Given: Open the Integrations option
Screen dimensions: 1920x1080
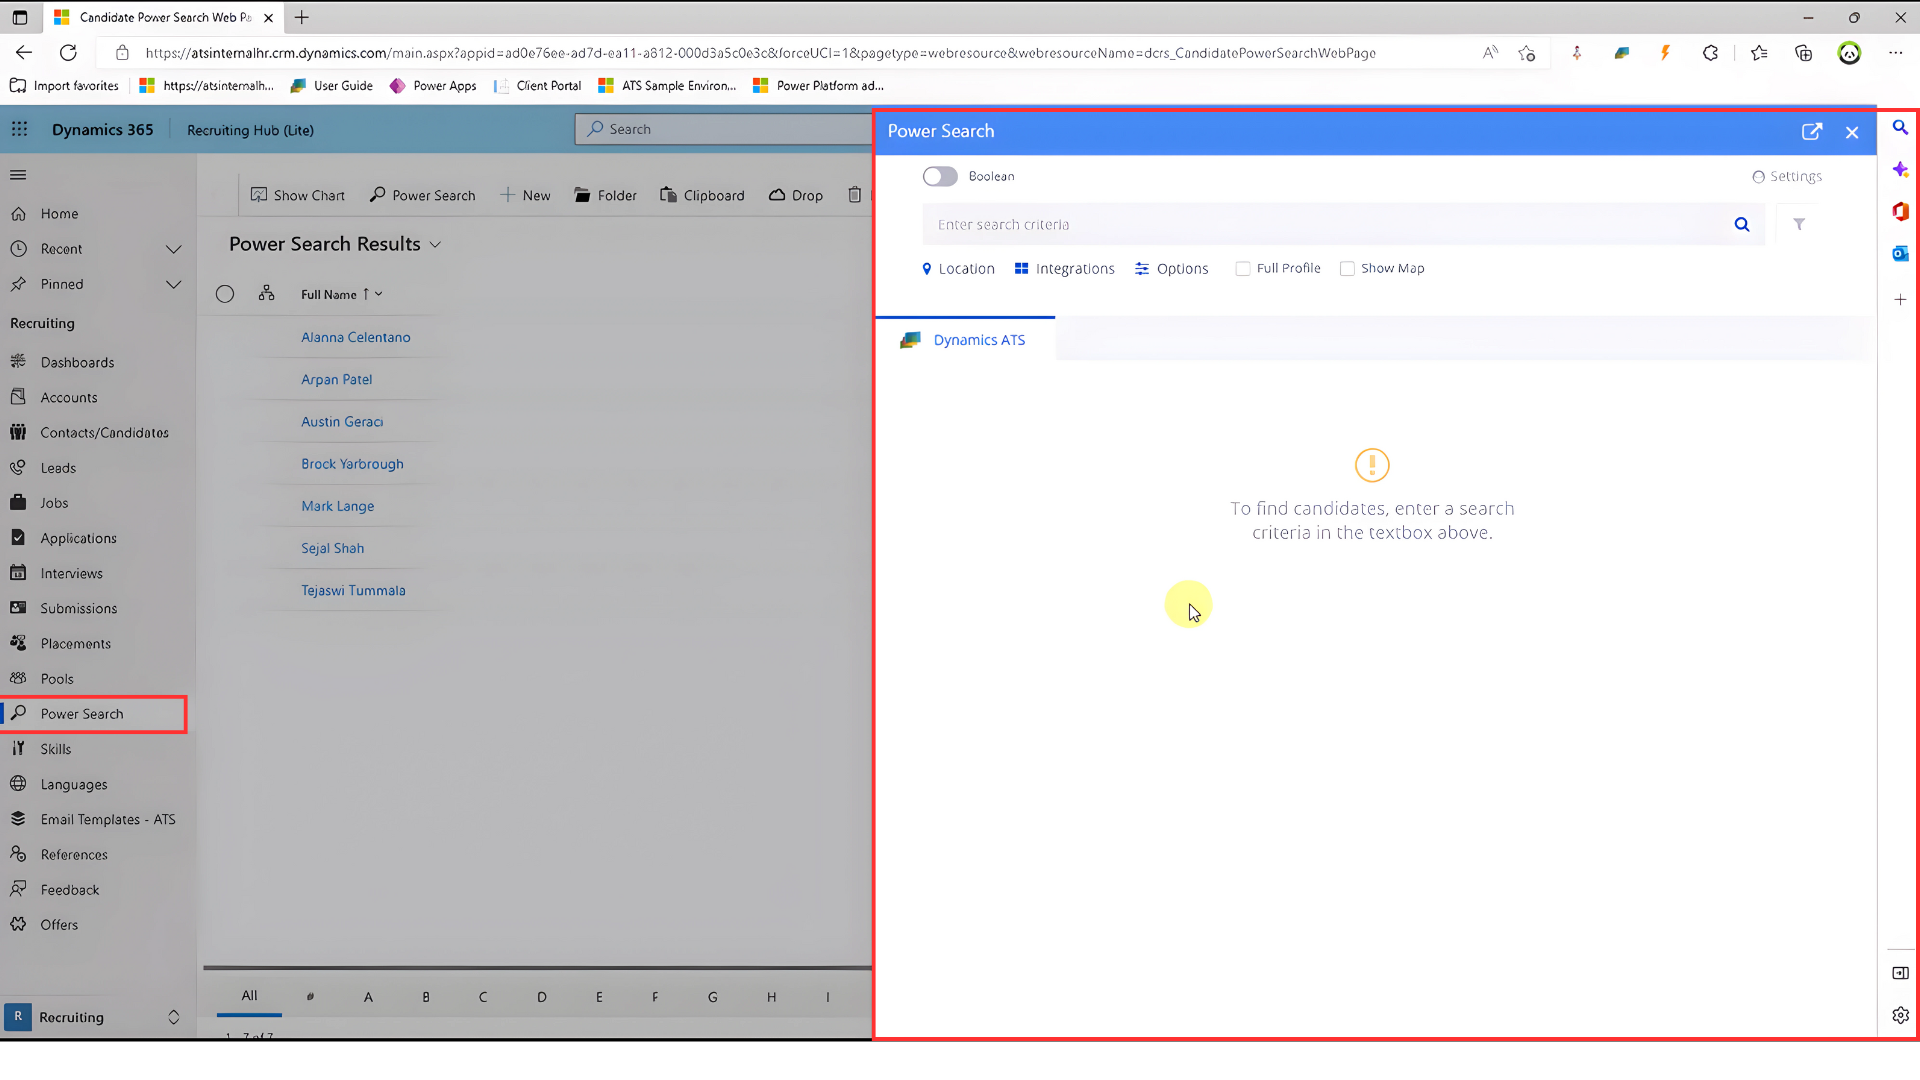Looking at the screenshot, I should (x=1064, y=268).
